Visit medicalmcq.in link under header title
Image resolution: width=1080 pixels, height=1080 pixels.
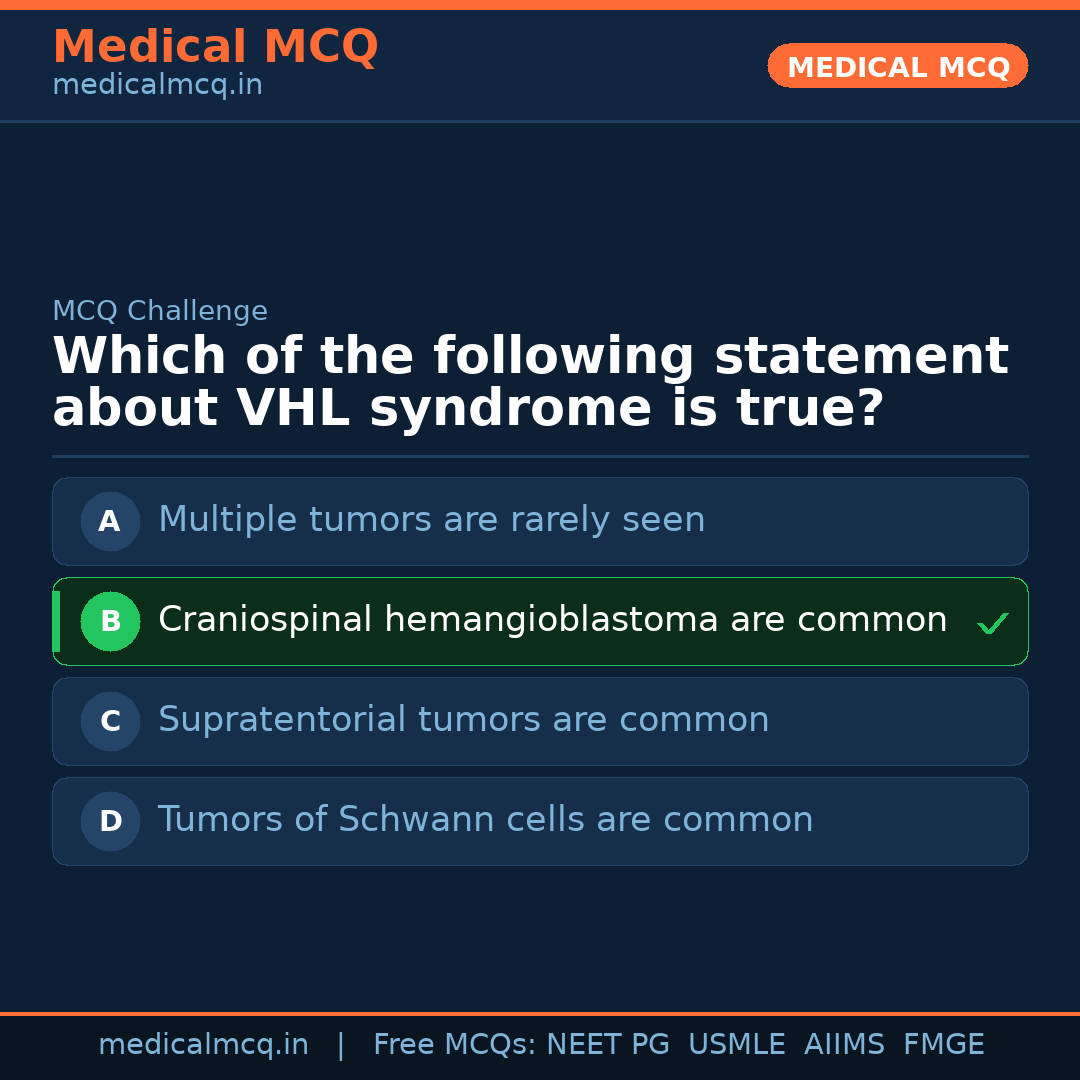click(x=157, y=86)
